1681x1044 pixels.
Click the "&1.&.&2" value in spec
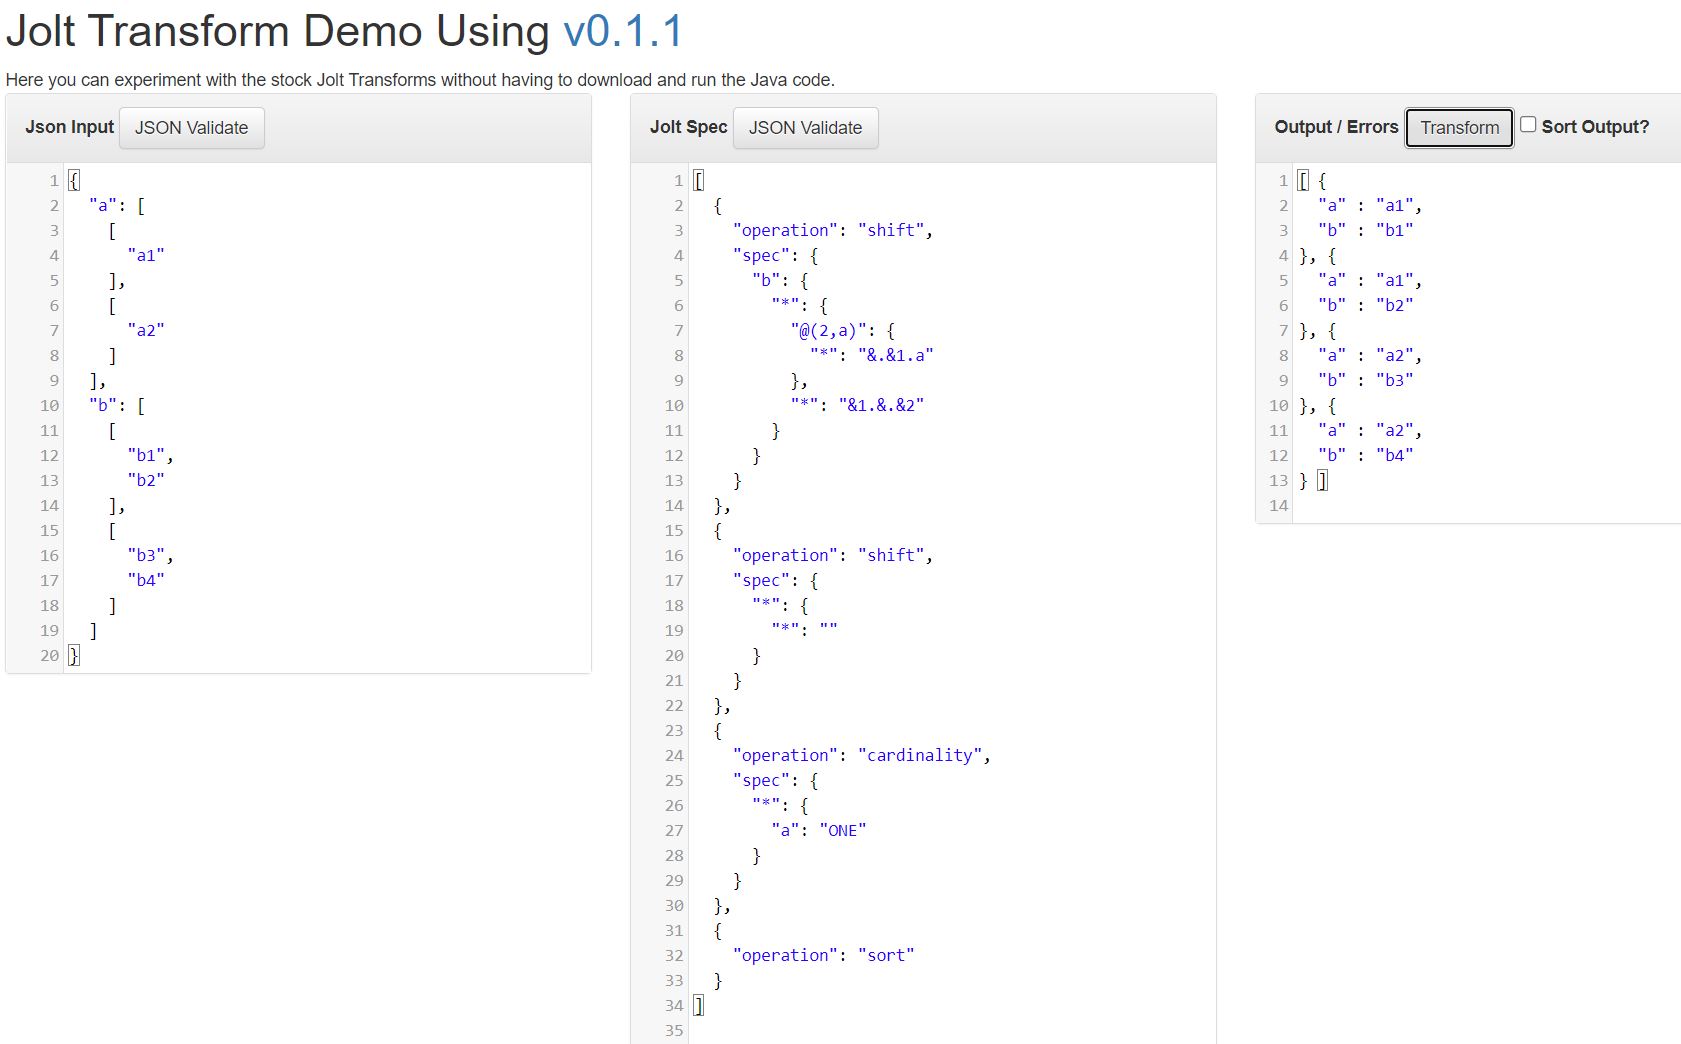point(882,405)
